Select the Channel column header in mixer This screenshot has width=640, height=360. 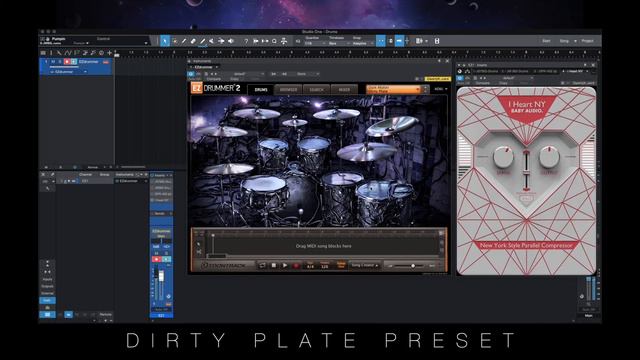(86, 175)
